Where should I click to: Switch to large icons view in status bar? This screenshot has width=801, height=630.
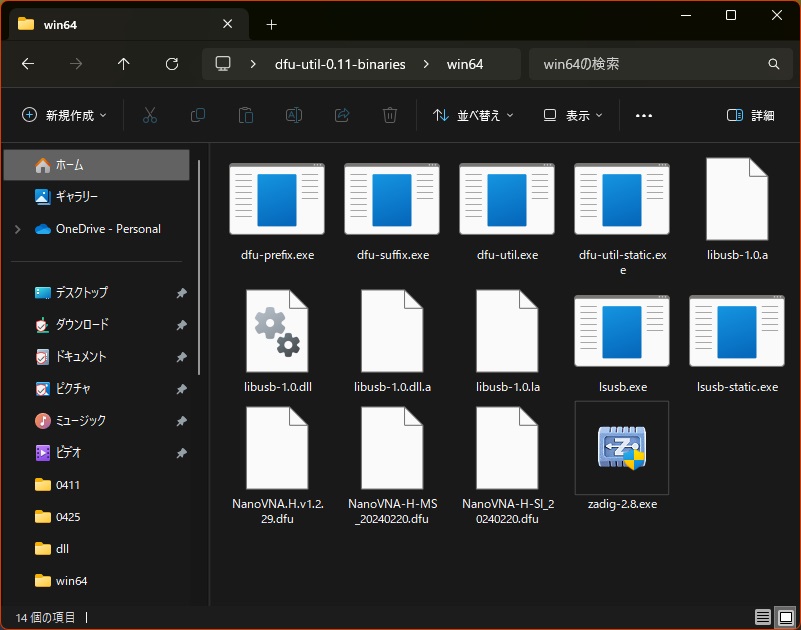[784, 617]
